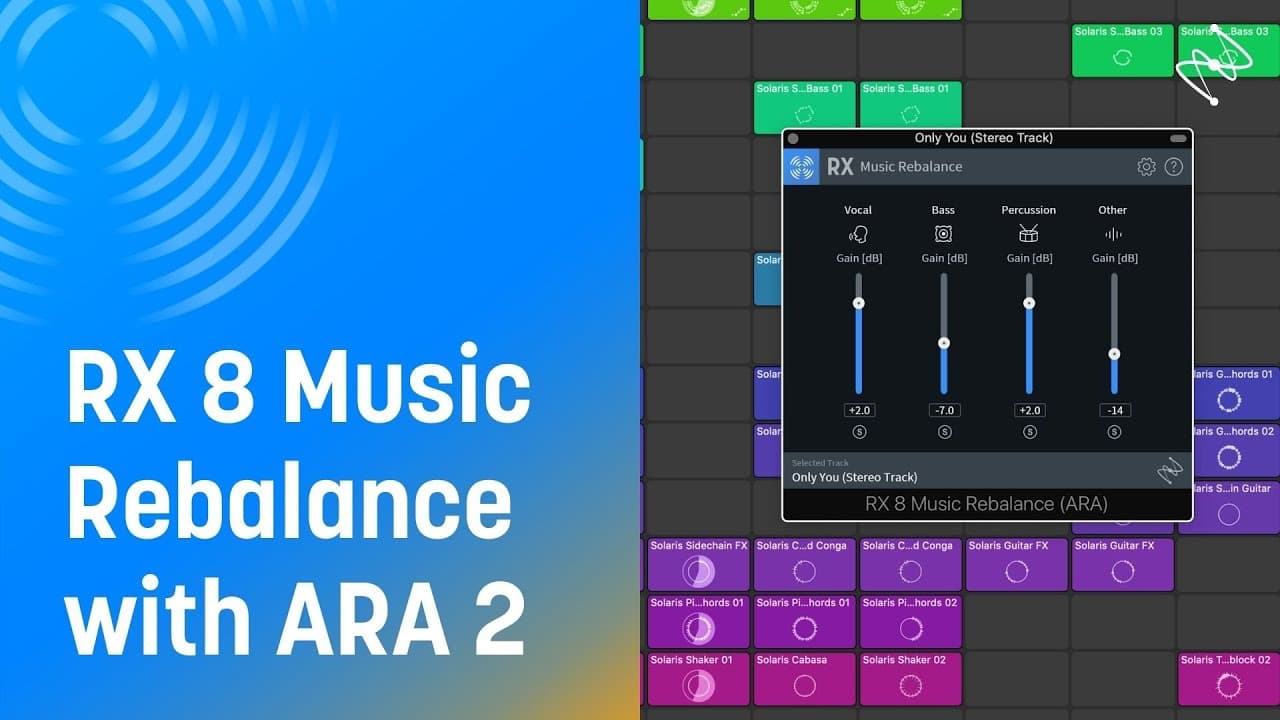Select the Solaris Guitar FX clip
This screenshot has width=1280, height=720.
click(x=1017, y=564)
